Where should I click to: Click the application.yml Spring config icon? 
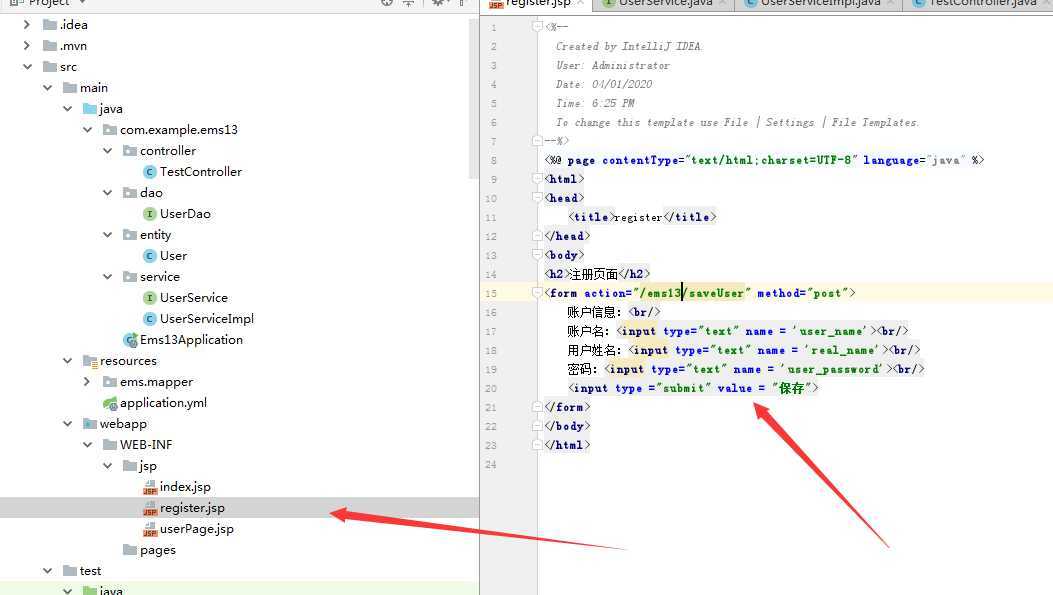tap(110, 403)
